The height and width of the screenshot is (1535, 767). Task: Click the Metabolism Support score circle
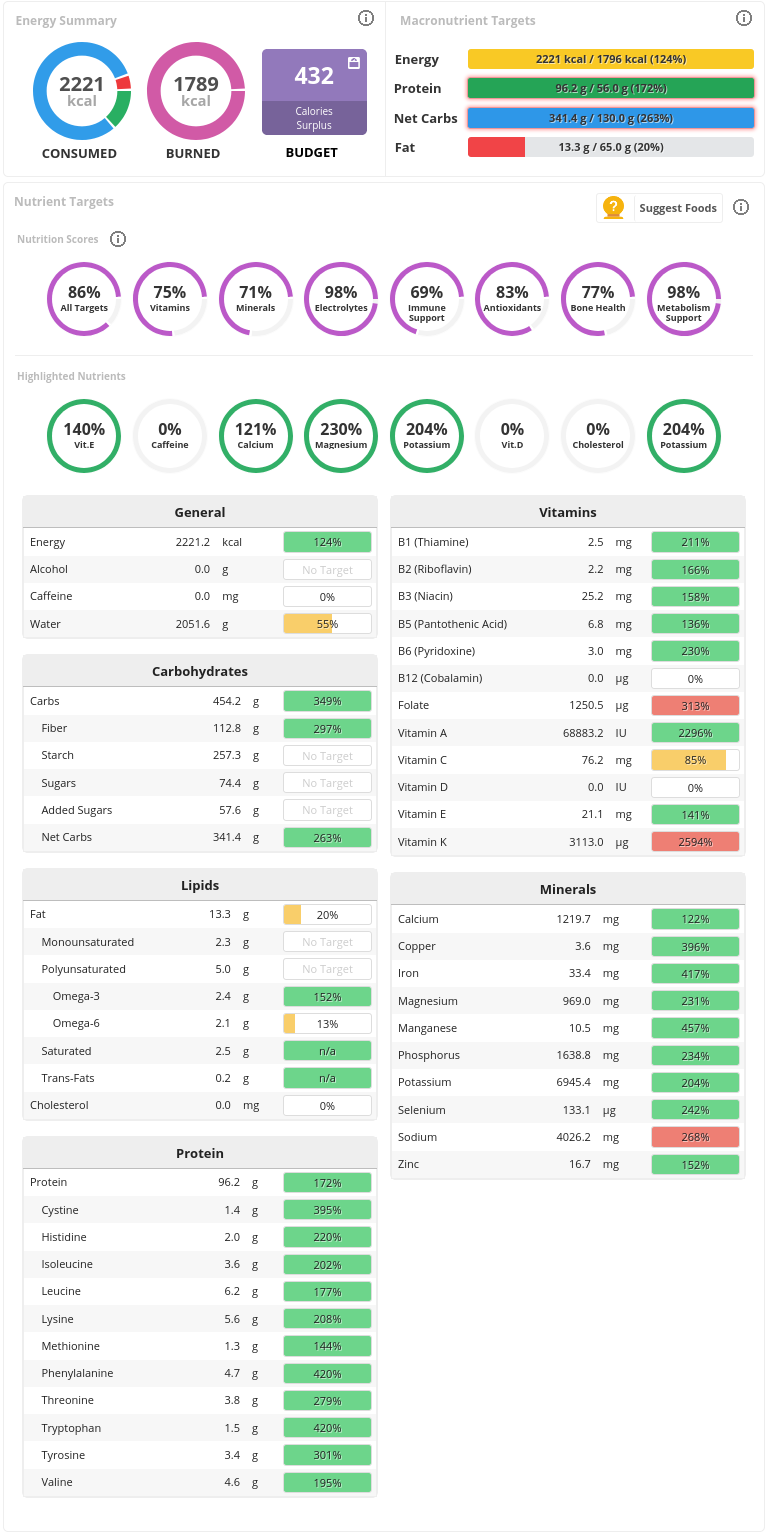click(x=684, y=298)
